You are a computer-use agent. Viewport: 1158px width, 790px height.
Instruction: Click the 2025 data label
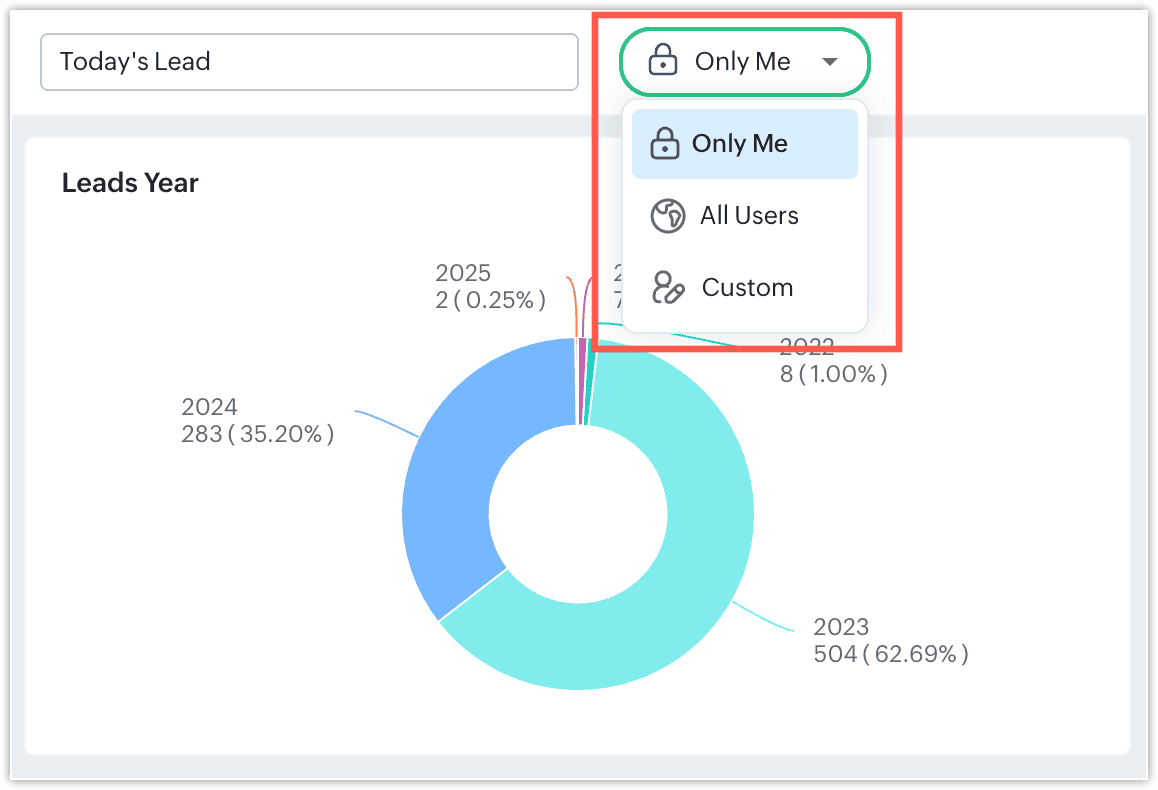coord(490,287)
